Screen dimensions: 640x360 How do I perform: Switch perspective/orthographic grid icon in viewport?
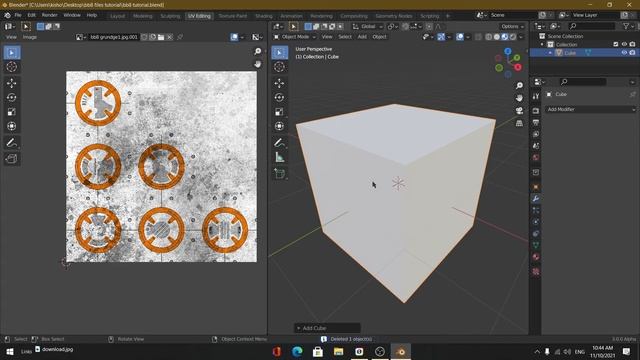pos(519,123)
